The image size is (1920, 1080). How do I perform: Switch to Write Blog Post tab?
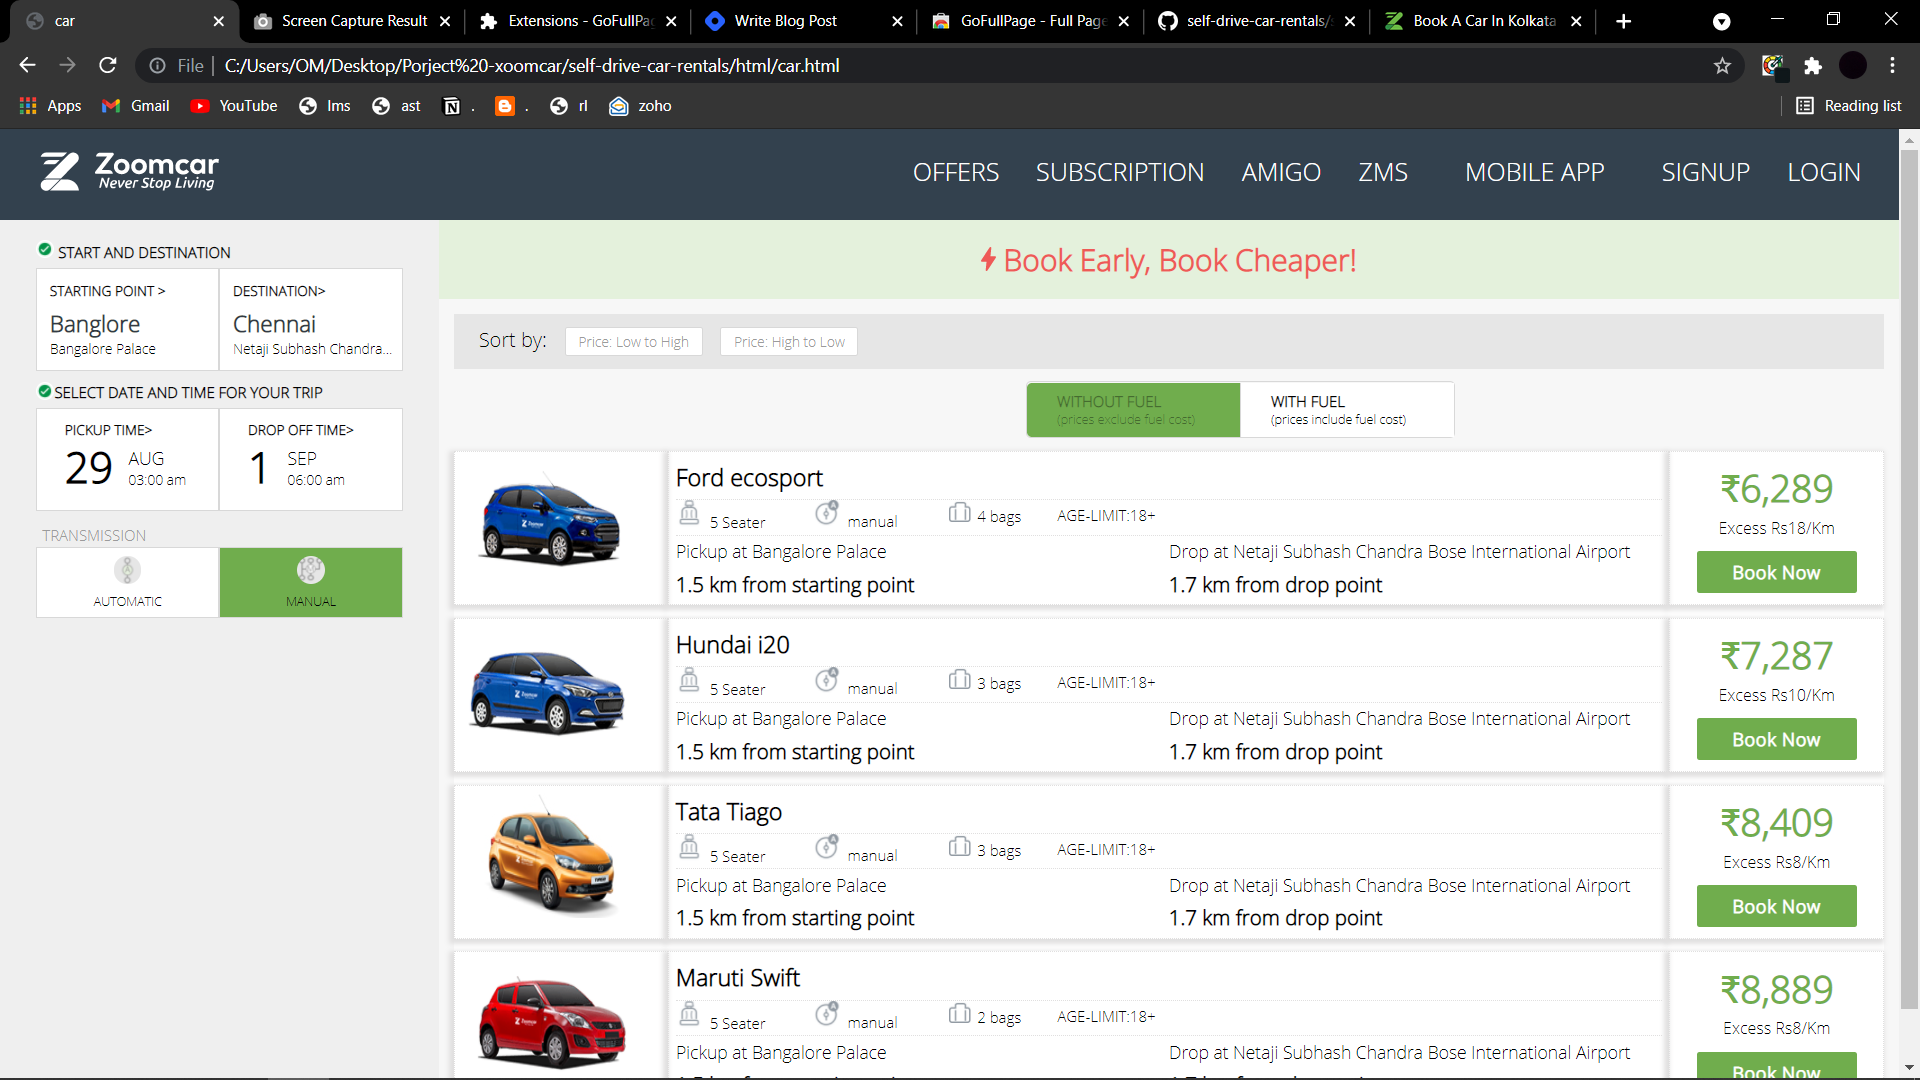click(786, 21)
